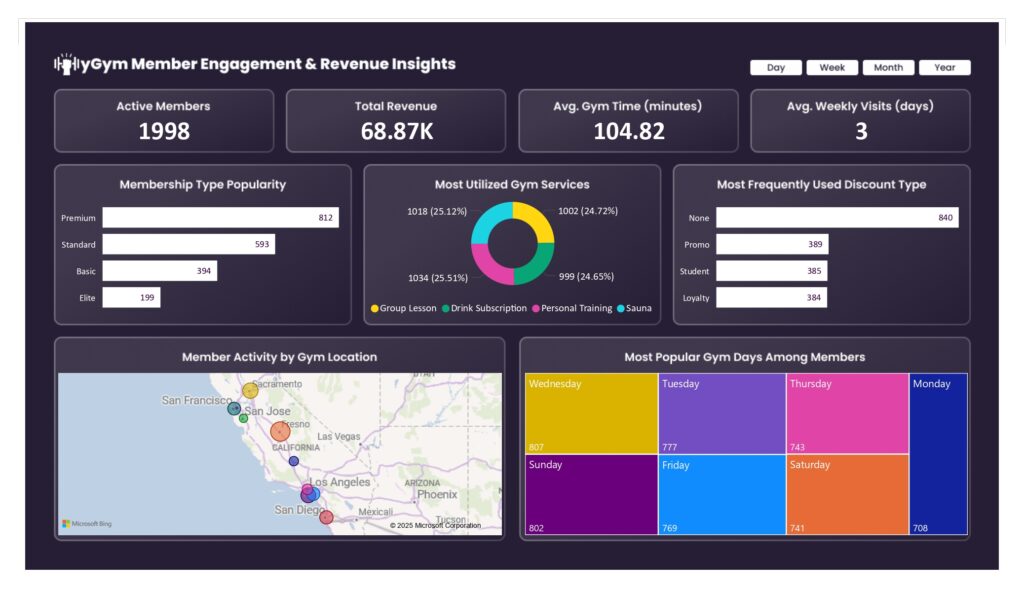Click the dumbbell gym logo icon
Viewport: 1024px width, 592px height.
66,62
